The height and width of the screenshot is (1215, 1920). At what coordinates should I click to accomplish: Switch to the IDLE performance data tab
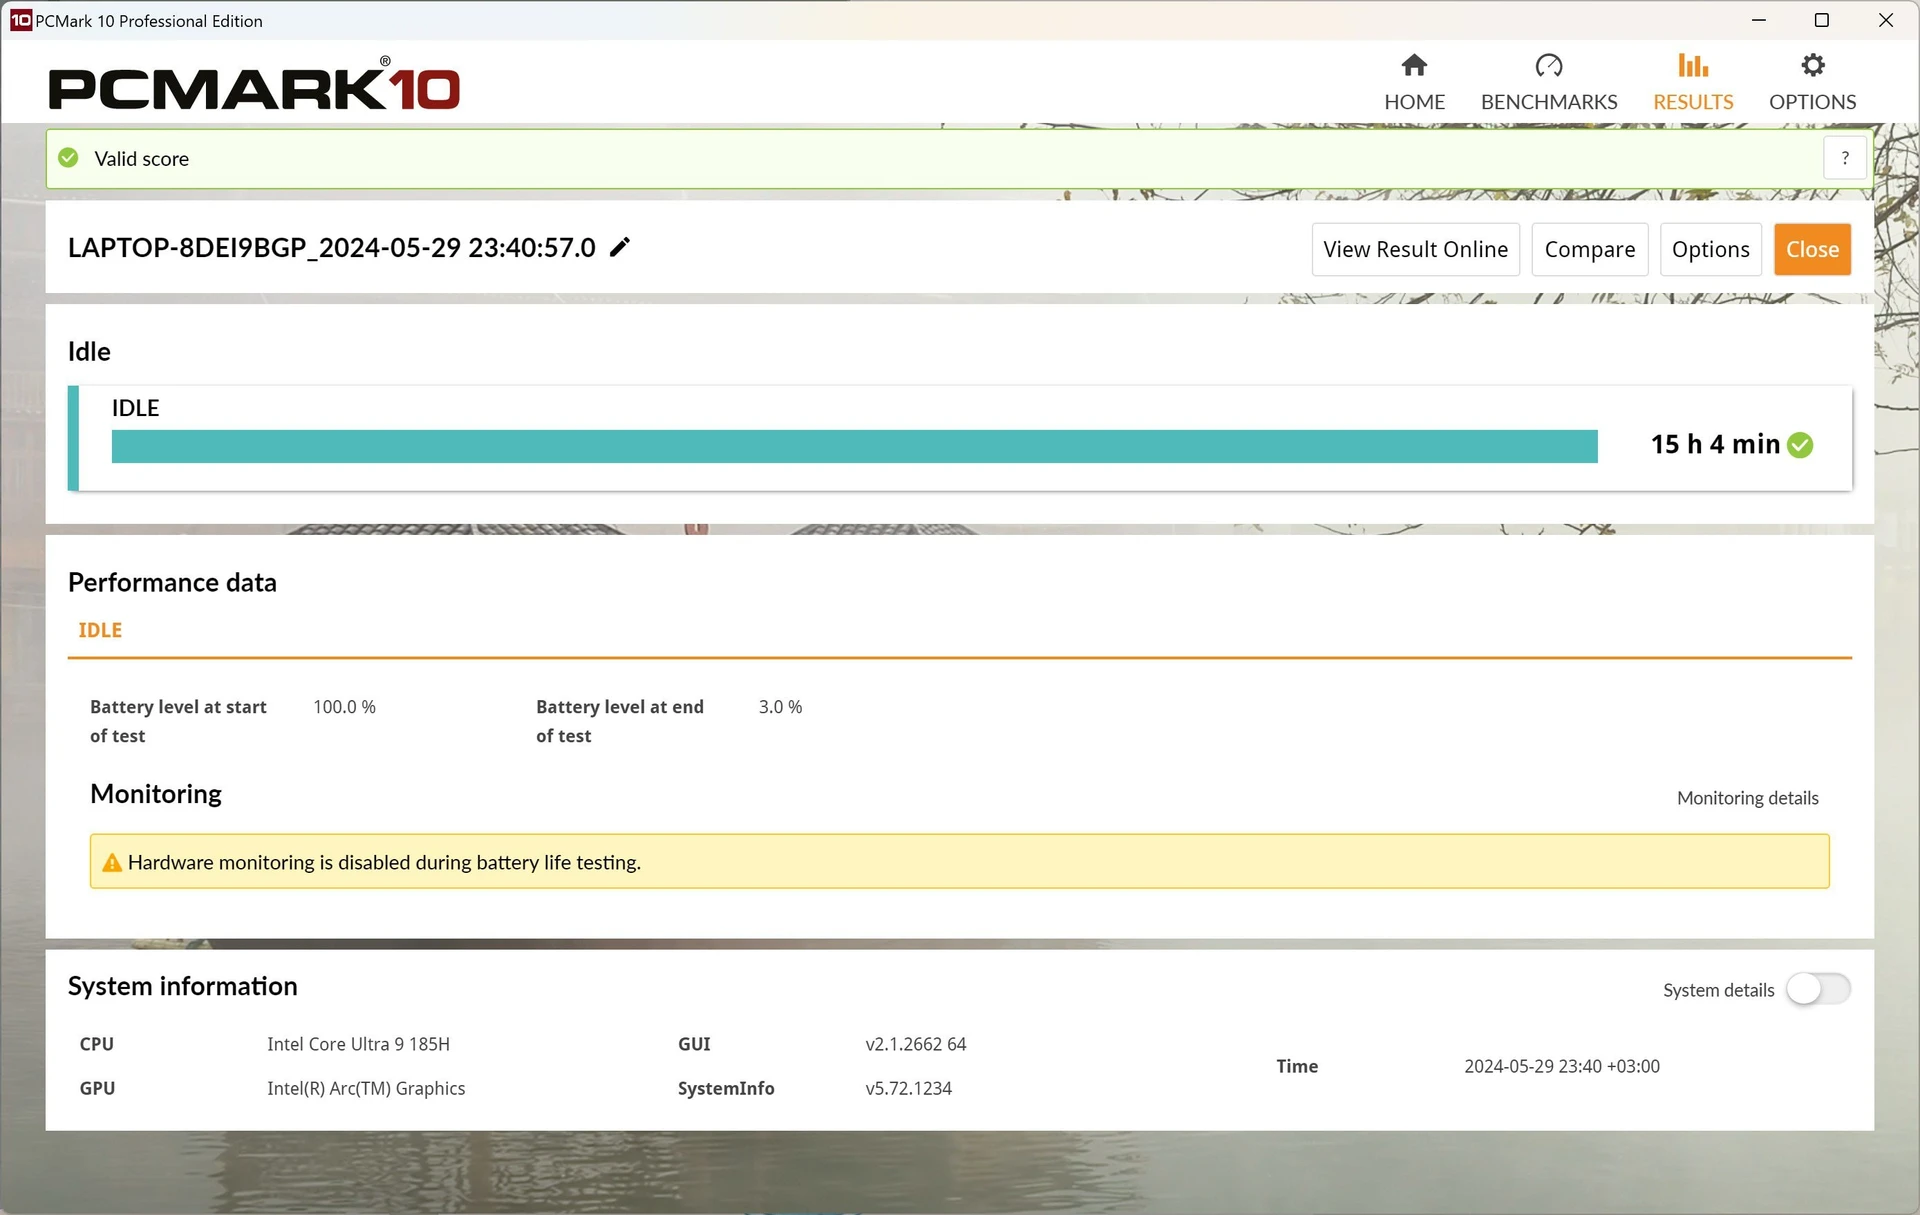[x=100, y=630]
